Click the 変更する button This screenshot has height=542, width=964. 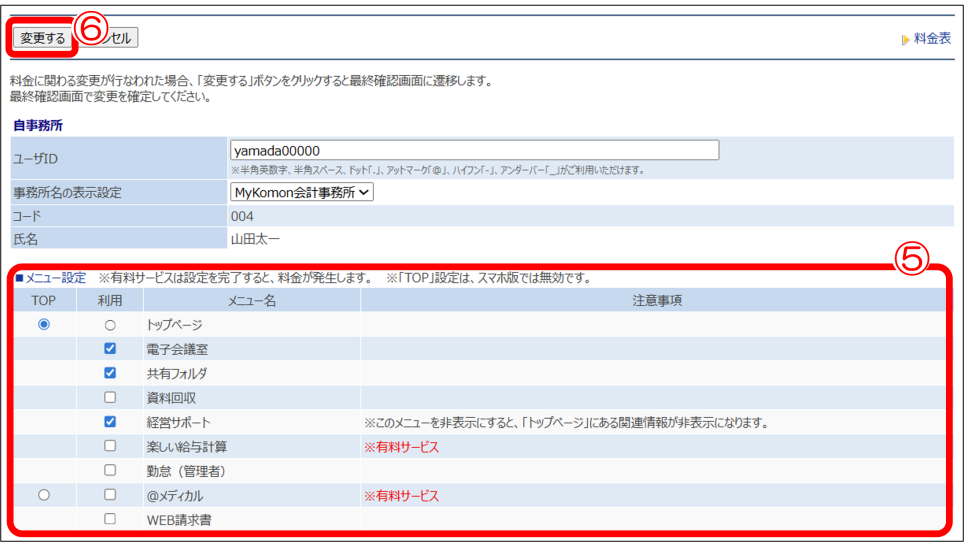tap(43, 38)
